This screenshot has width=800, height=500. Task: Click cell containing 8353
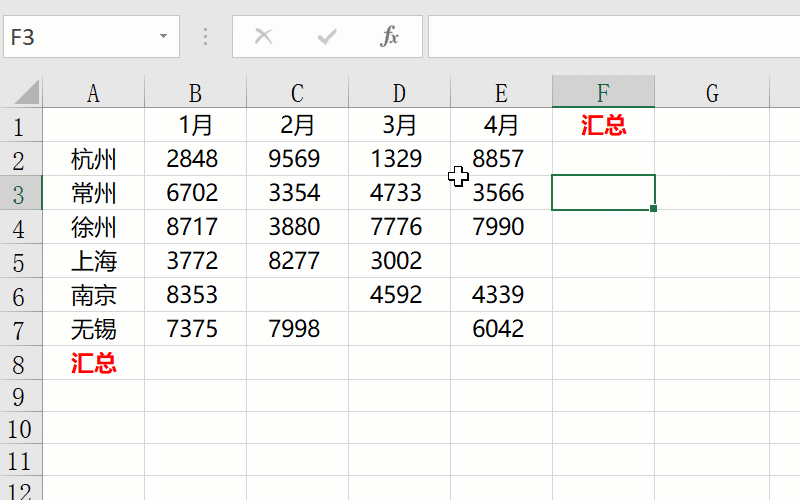[x=195, y=295]
